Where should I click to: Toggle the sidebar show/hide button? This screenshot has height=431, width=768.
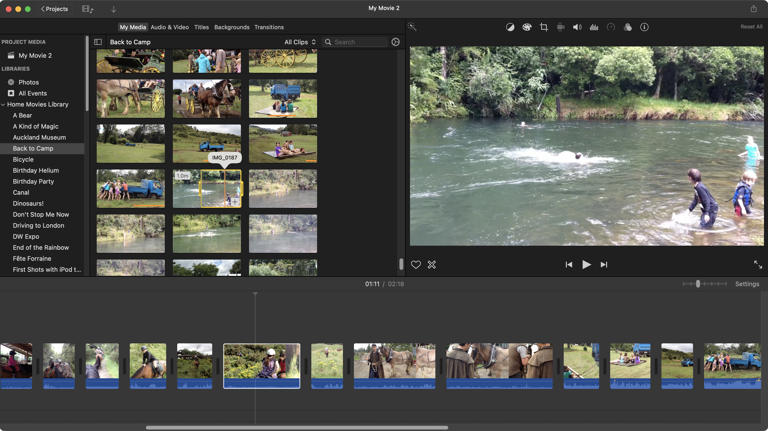tap(98, 42)
